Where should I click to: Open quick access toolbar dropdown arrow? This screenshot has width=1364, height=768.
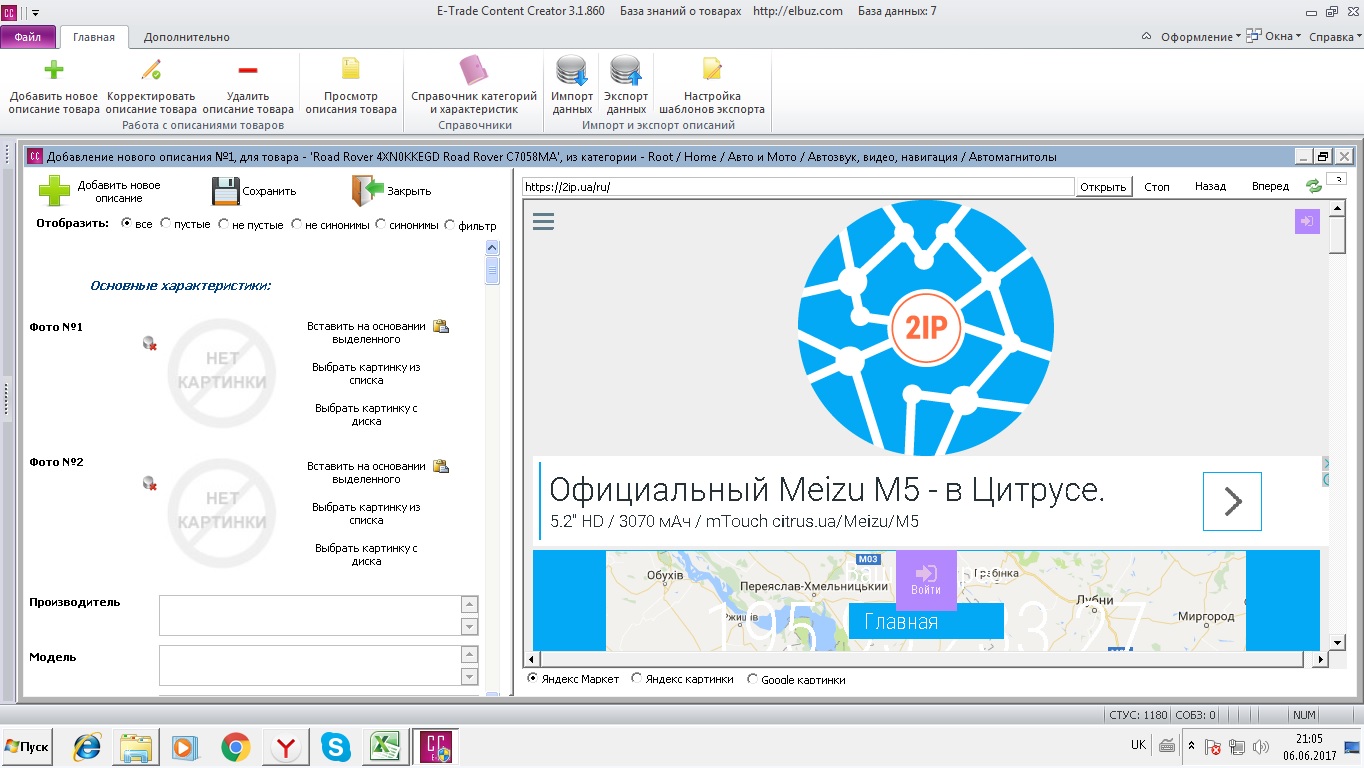(36, 12)
